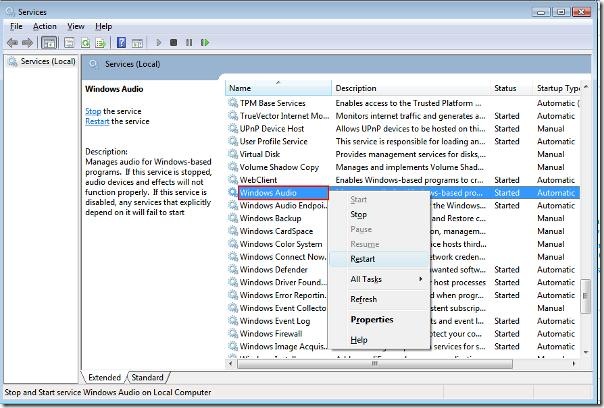Viewport: 604px width, 408px height.
Task: Switch to the Extended tab
Action: click(x=104, y=377)
